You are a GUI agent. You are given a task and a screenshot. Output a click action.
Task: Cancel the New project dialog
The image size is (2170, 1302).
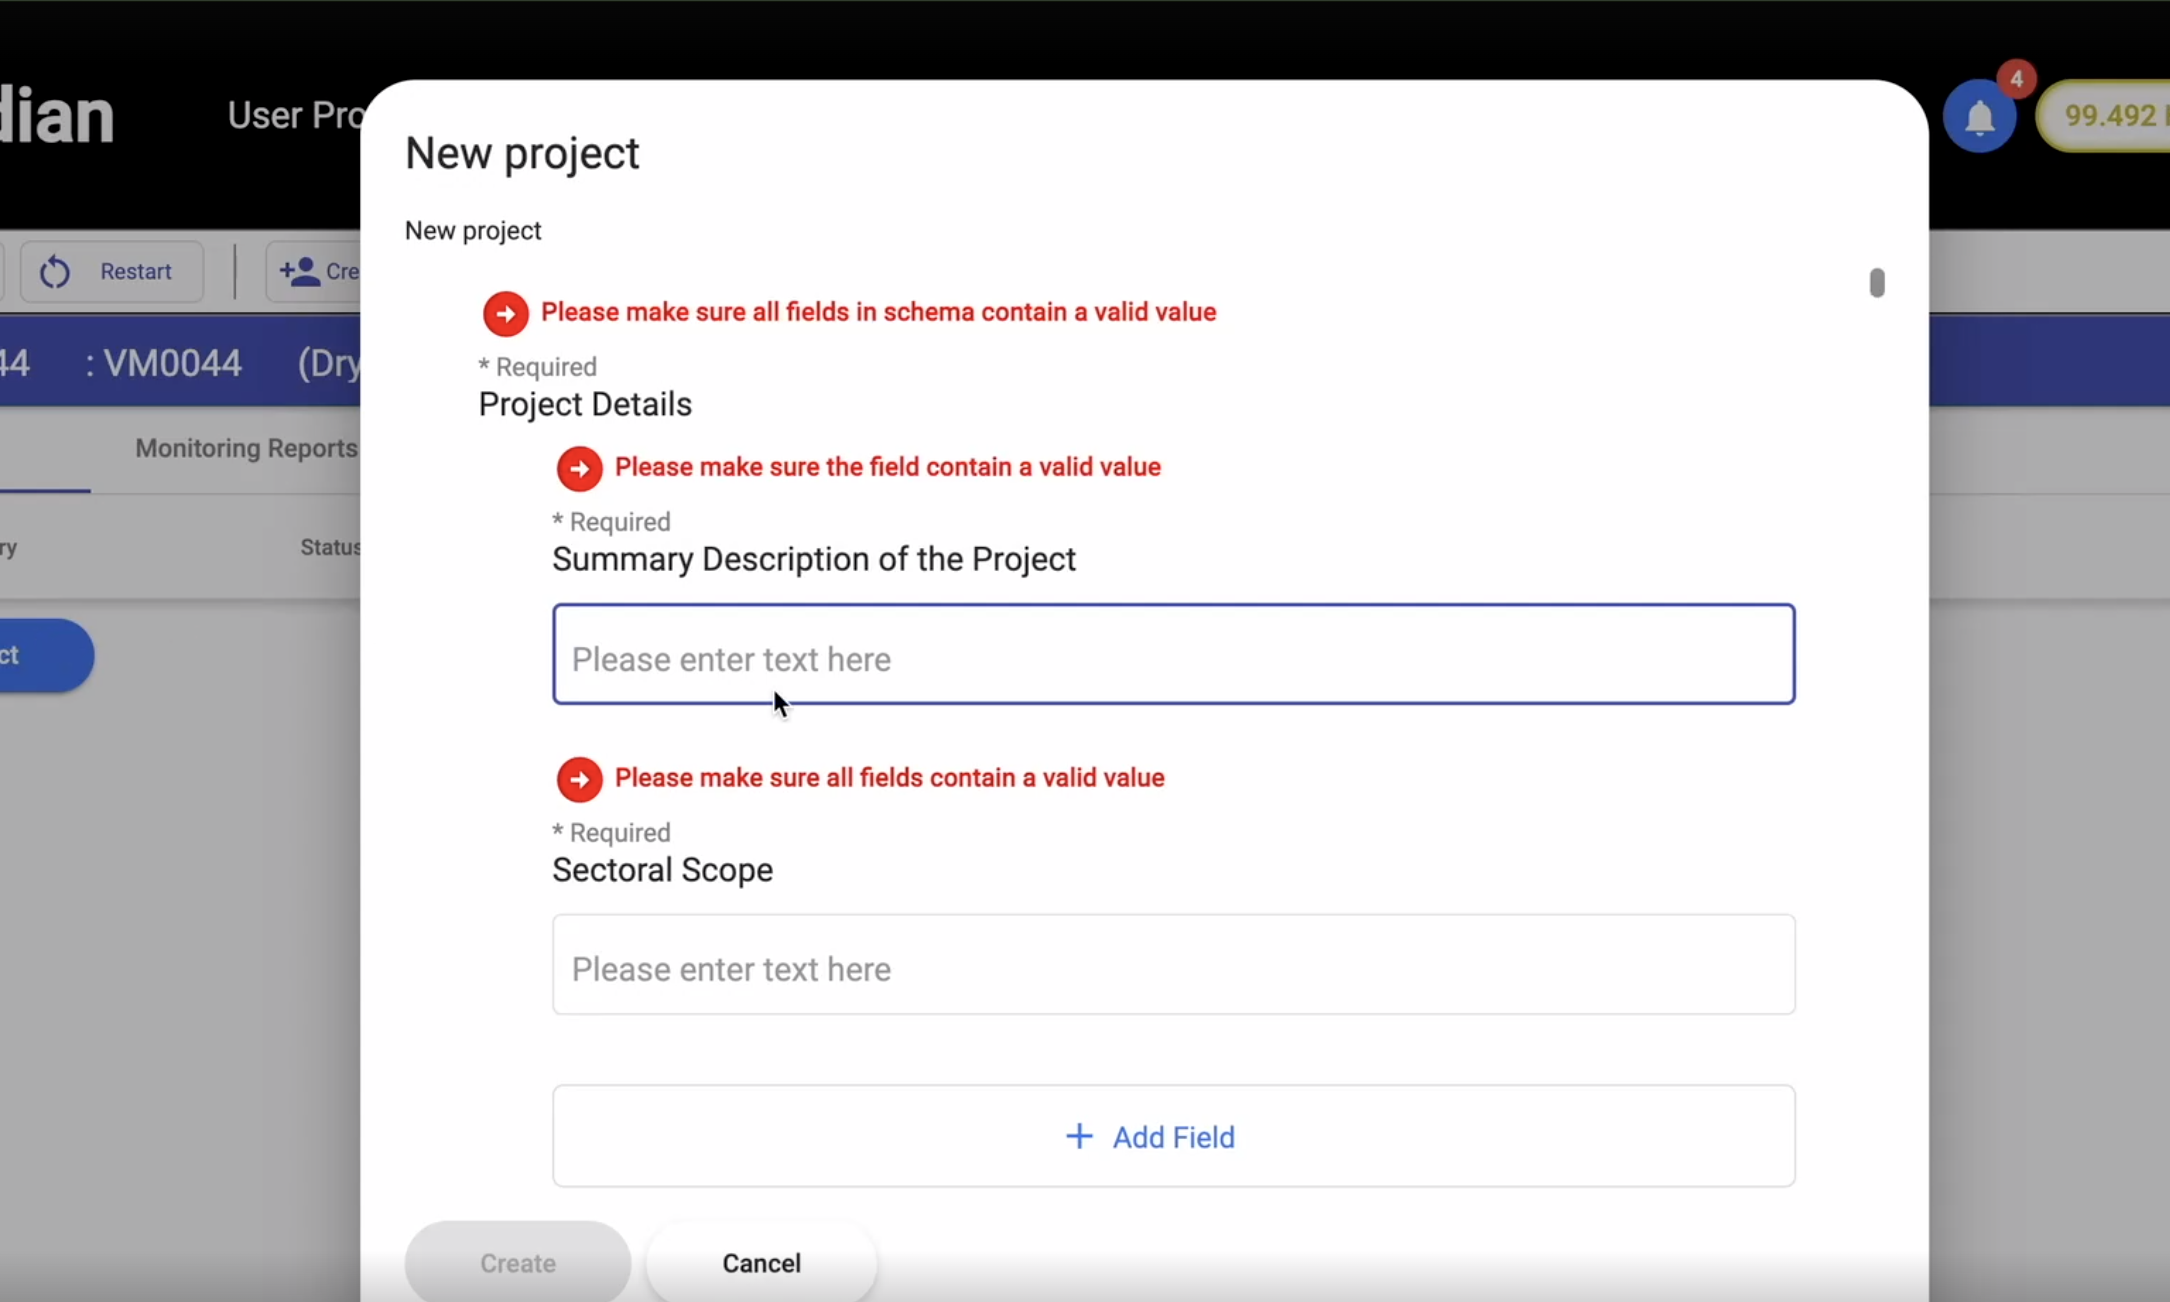(x=761, y=1263)
